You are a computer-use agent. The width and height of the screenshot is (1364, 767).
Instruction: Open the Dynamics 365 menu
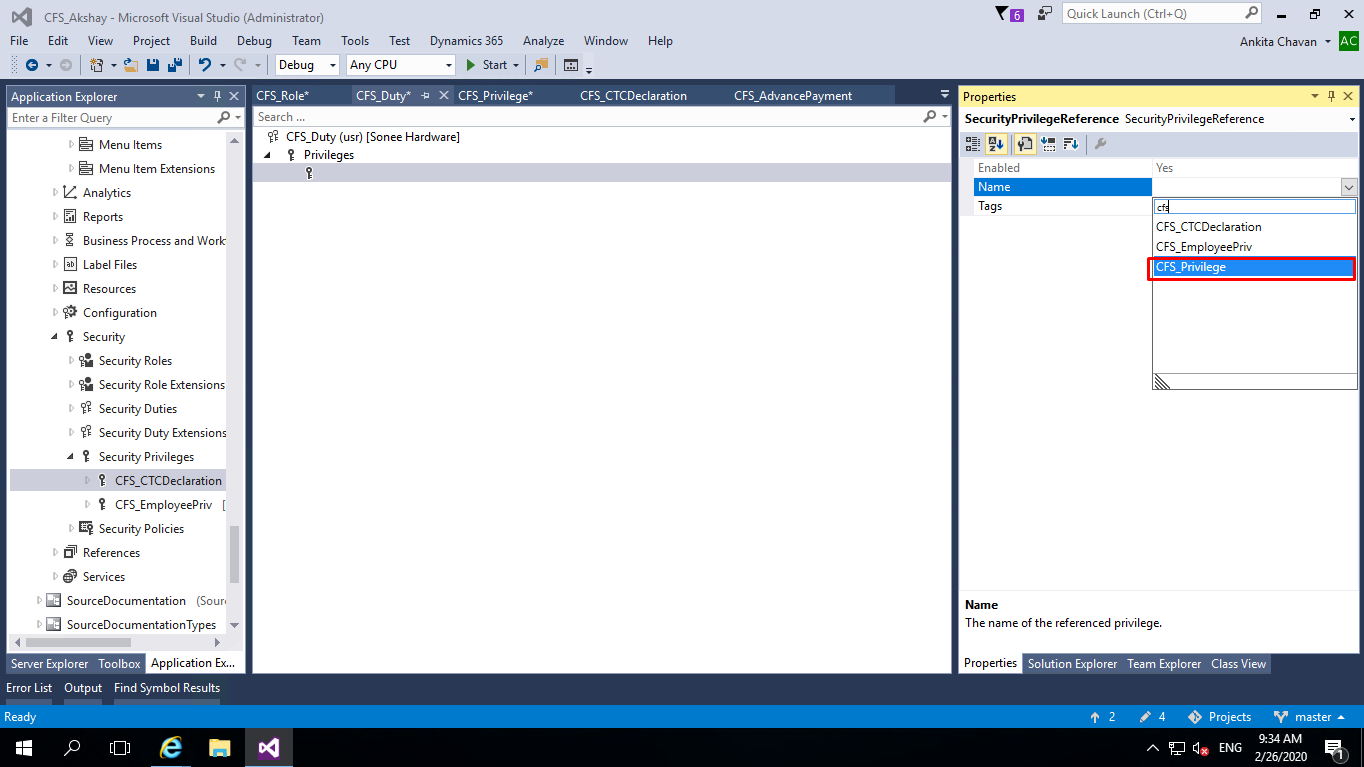pos(466,41)
